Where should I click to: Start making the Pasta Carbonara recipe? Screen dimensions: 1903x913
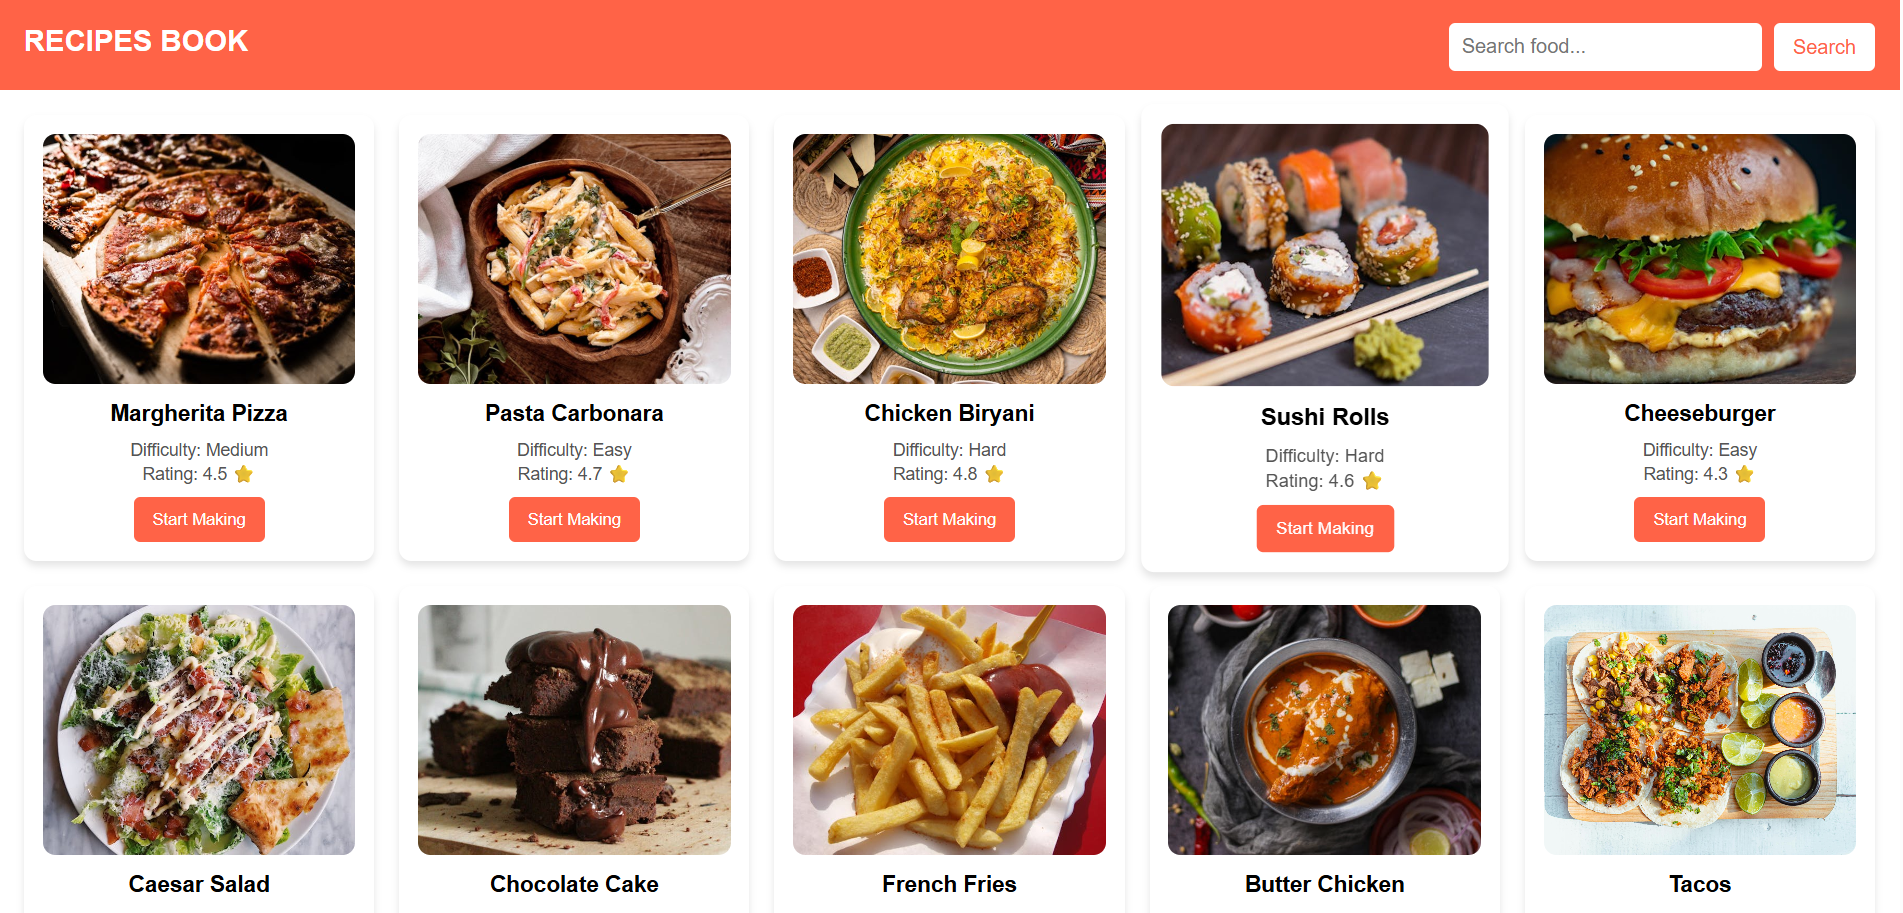tap(574, 520)
